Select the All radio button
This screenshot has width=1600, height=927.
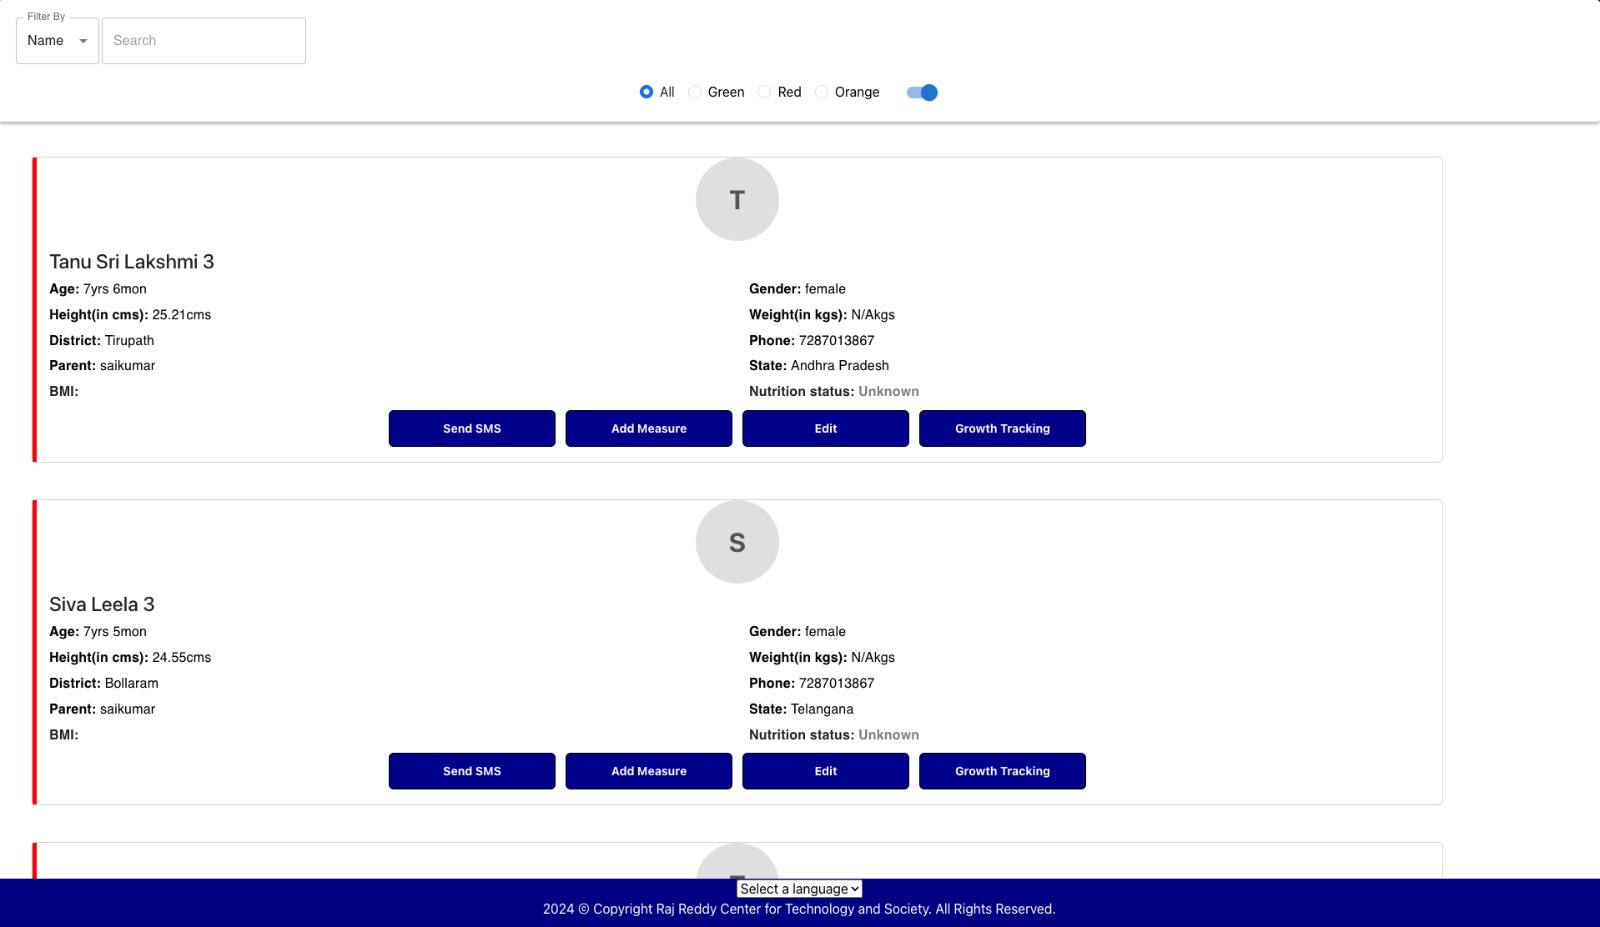click(x=646, y=92)
